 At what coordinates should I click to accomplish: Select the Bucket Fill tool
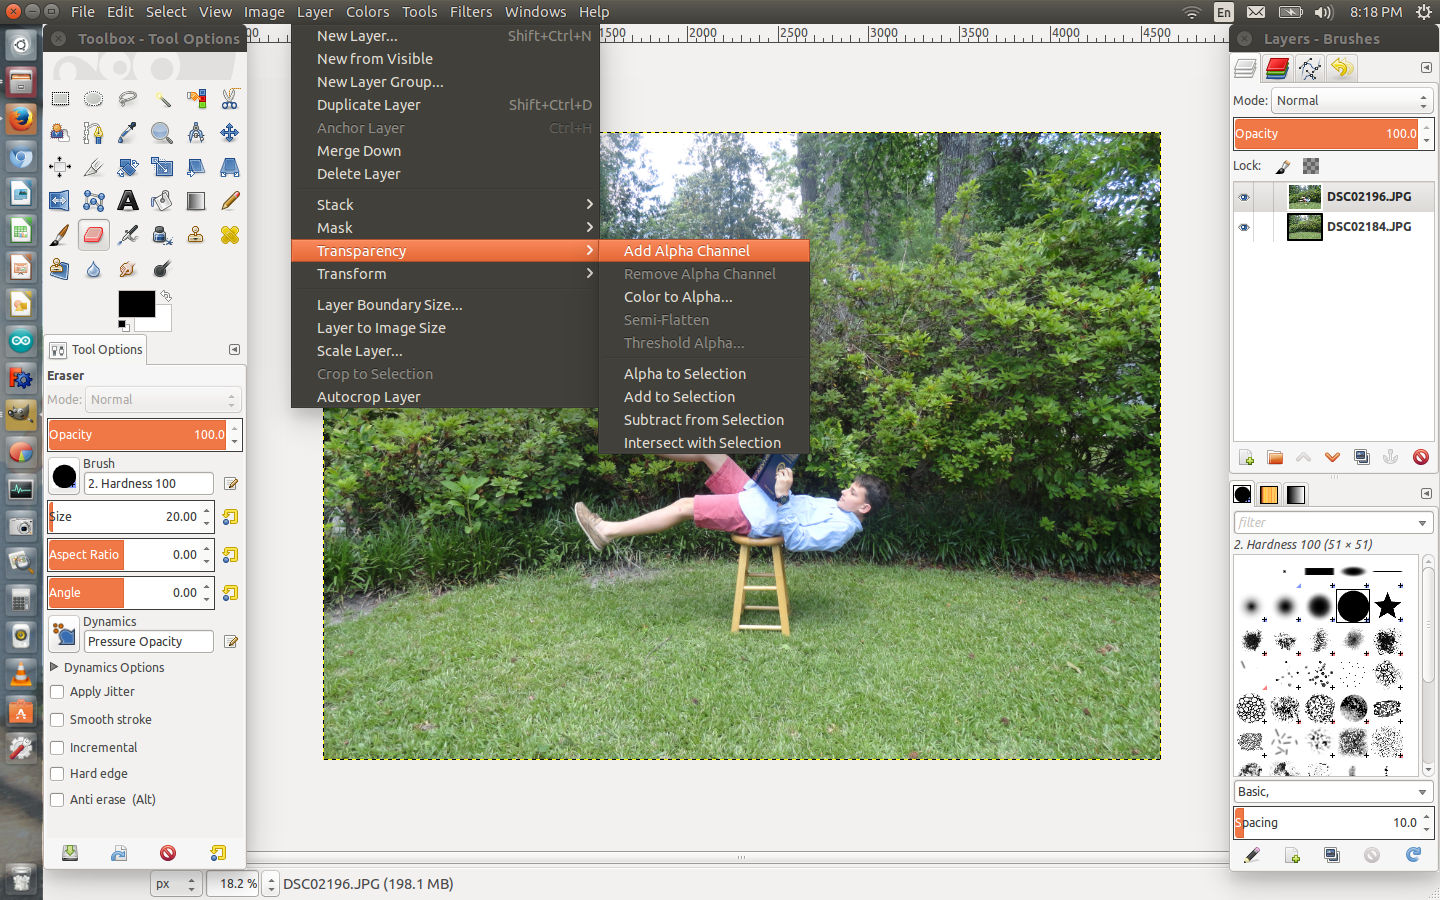[162, 201]
